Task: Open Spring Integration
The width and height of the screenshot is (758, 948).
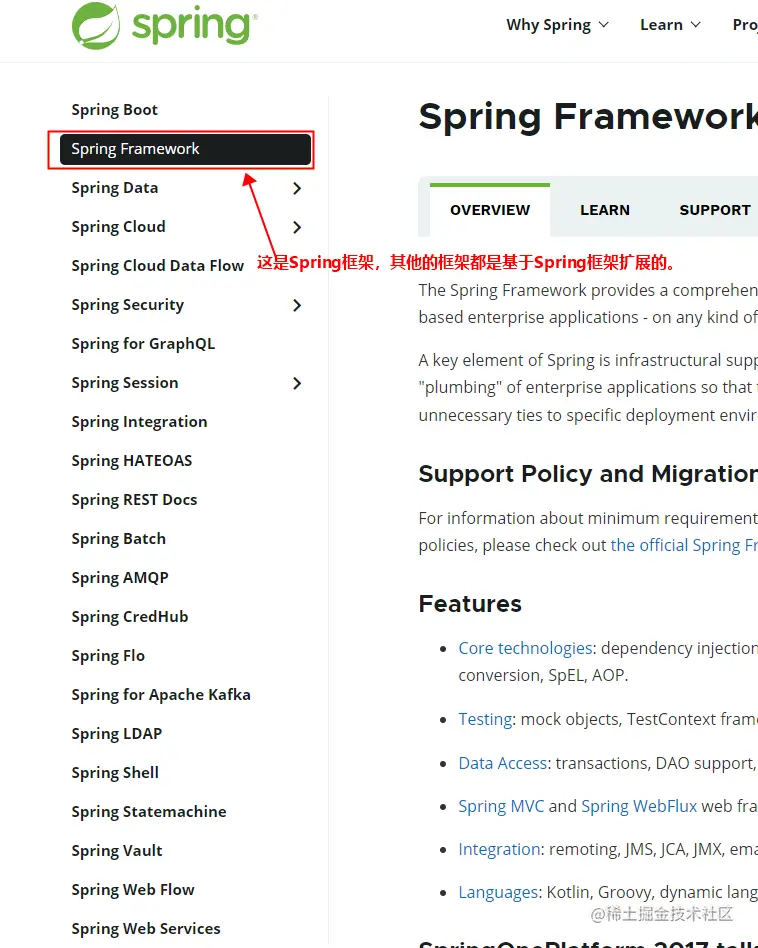Action: point(139,422)
